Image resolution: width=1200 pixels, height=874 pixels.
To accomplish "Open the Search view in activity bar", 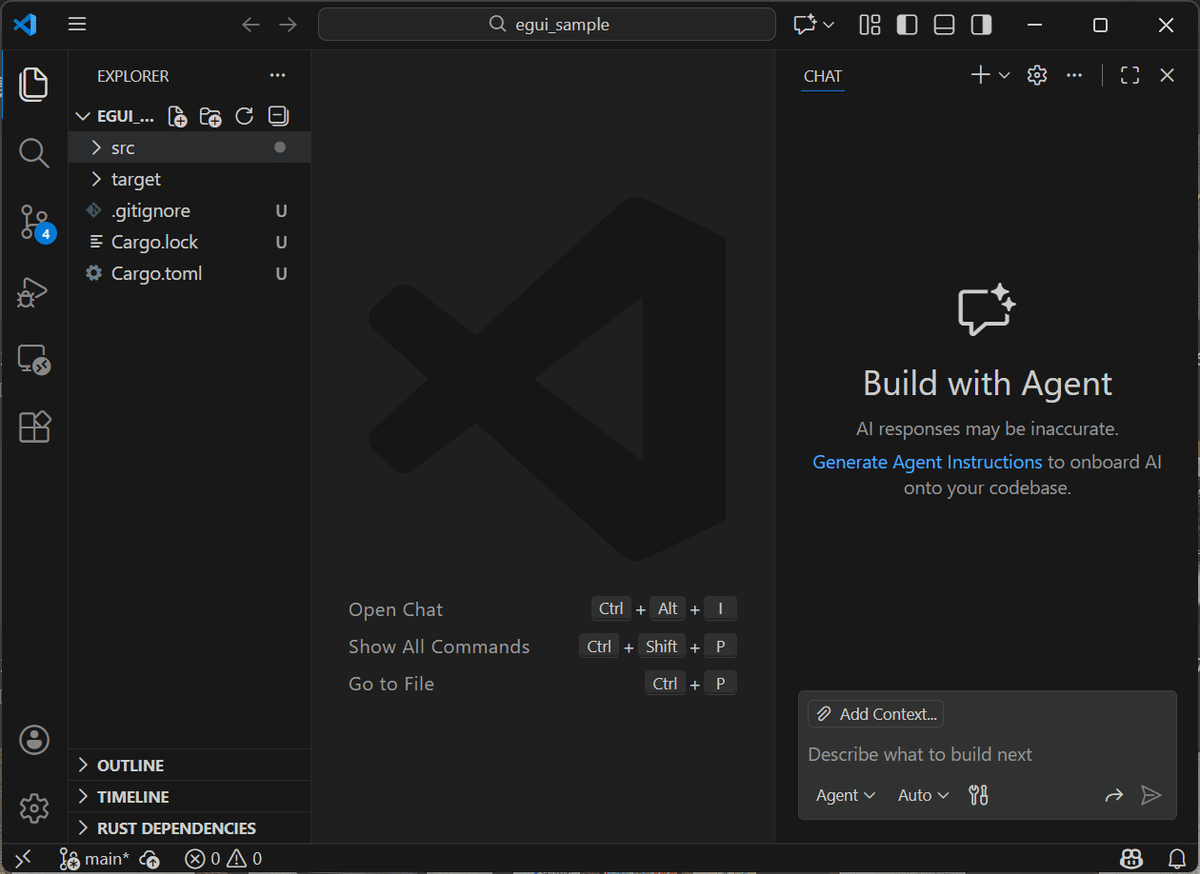I will pyautogui.click(x=34, y=153).
